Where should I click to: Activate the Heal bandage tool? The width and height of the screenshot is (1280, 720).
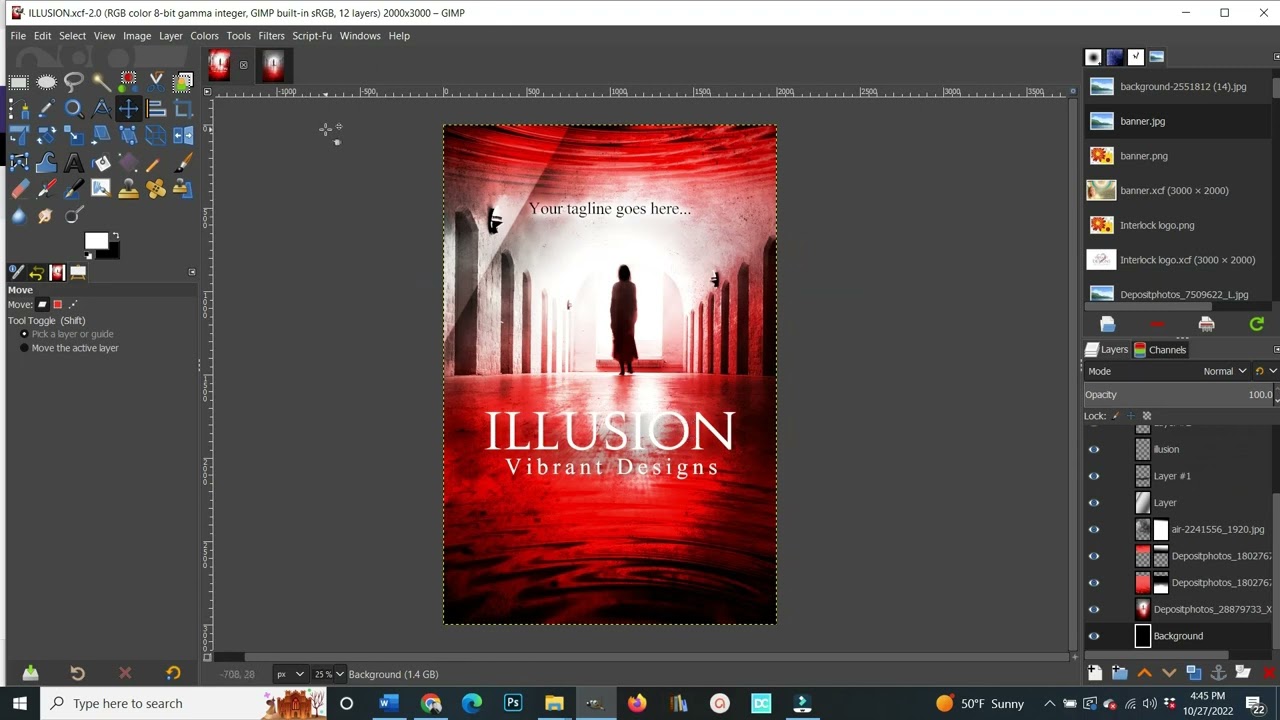[156, 188]
